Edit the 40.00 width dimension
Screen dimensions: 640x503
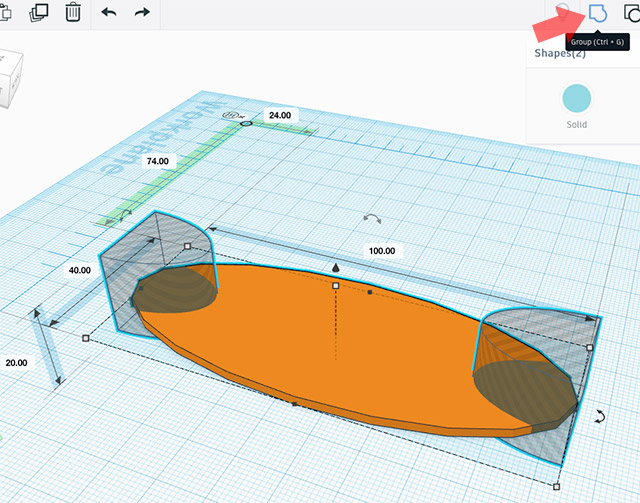pos(80,270)
